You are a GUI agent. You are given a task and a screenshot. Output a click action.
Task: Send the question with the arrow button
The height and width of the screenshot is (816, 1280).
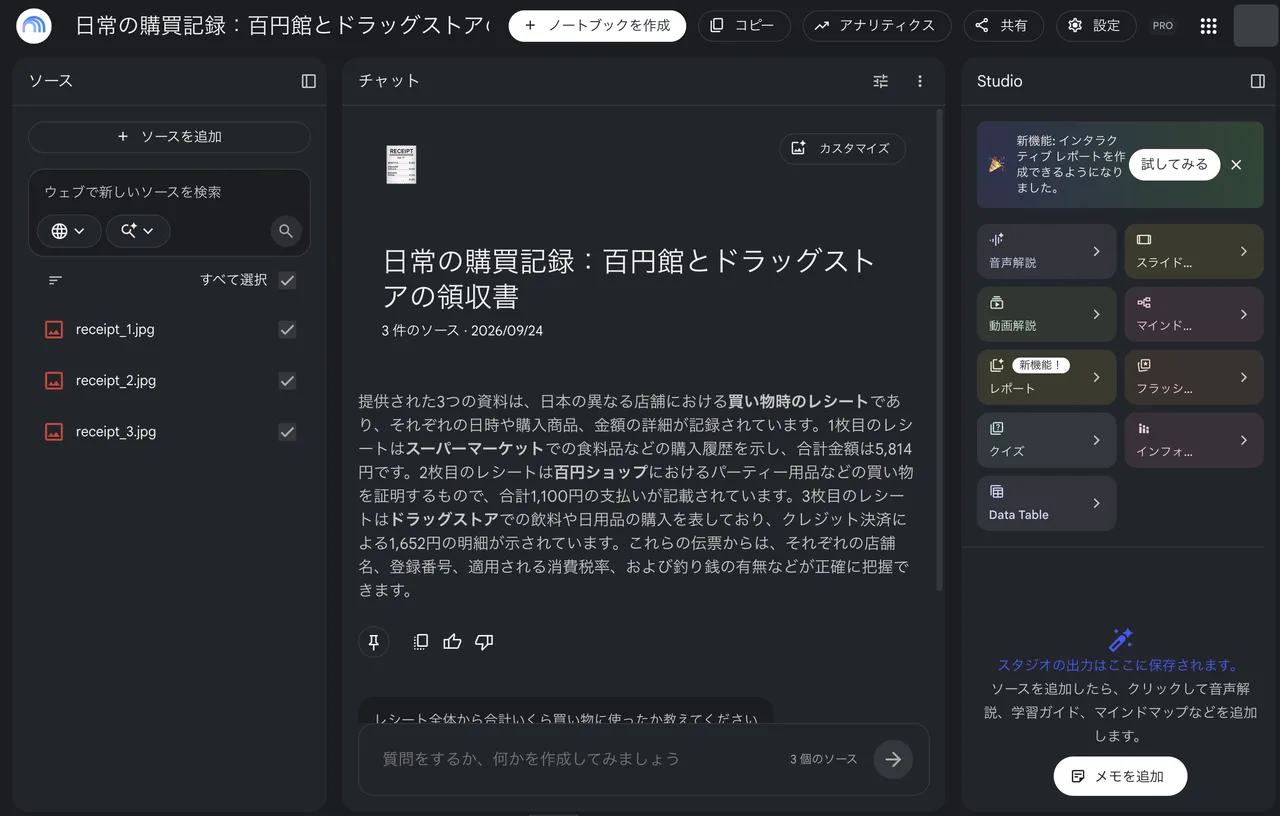click(x=893, y=759)
